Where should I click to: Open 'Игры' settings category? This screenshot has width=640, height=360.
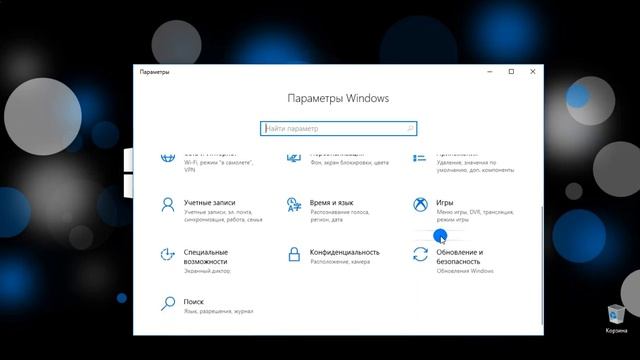coord(444,202)
